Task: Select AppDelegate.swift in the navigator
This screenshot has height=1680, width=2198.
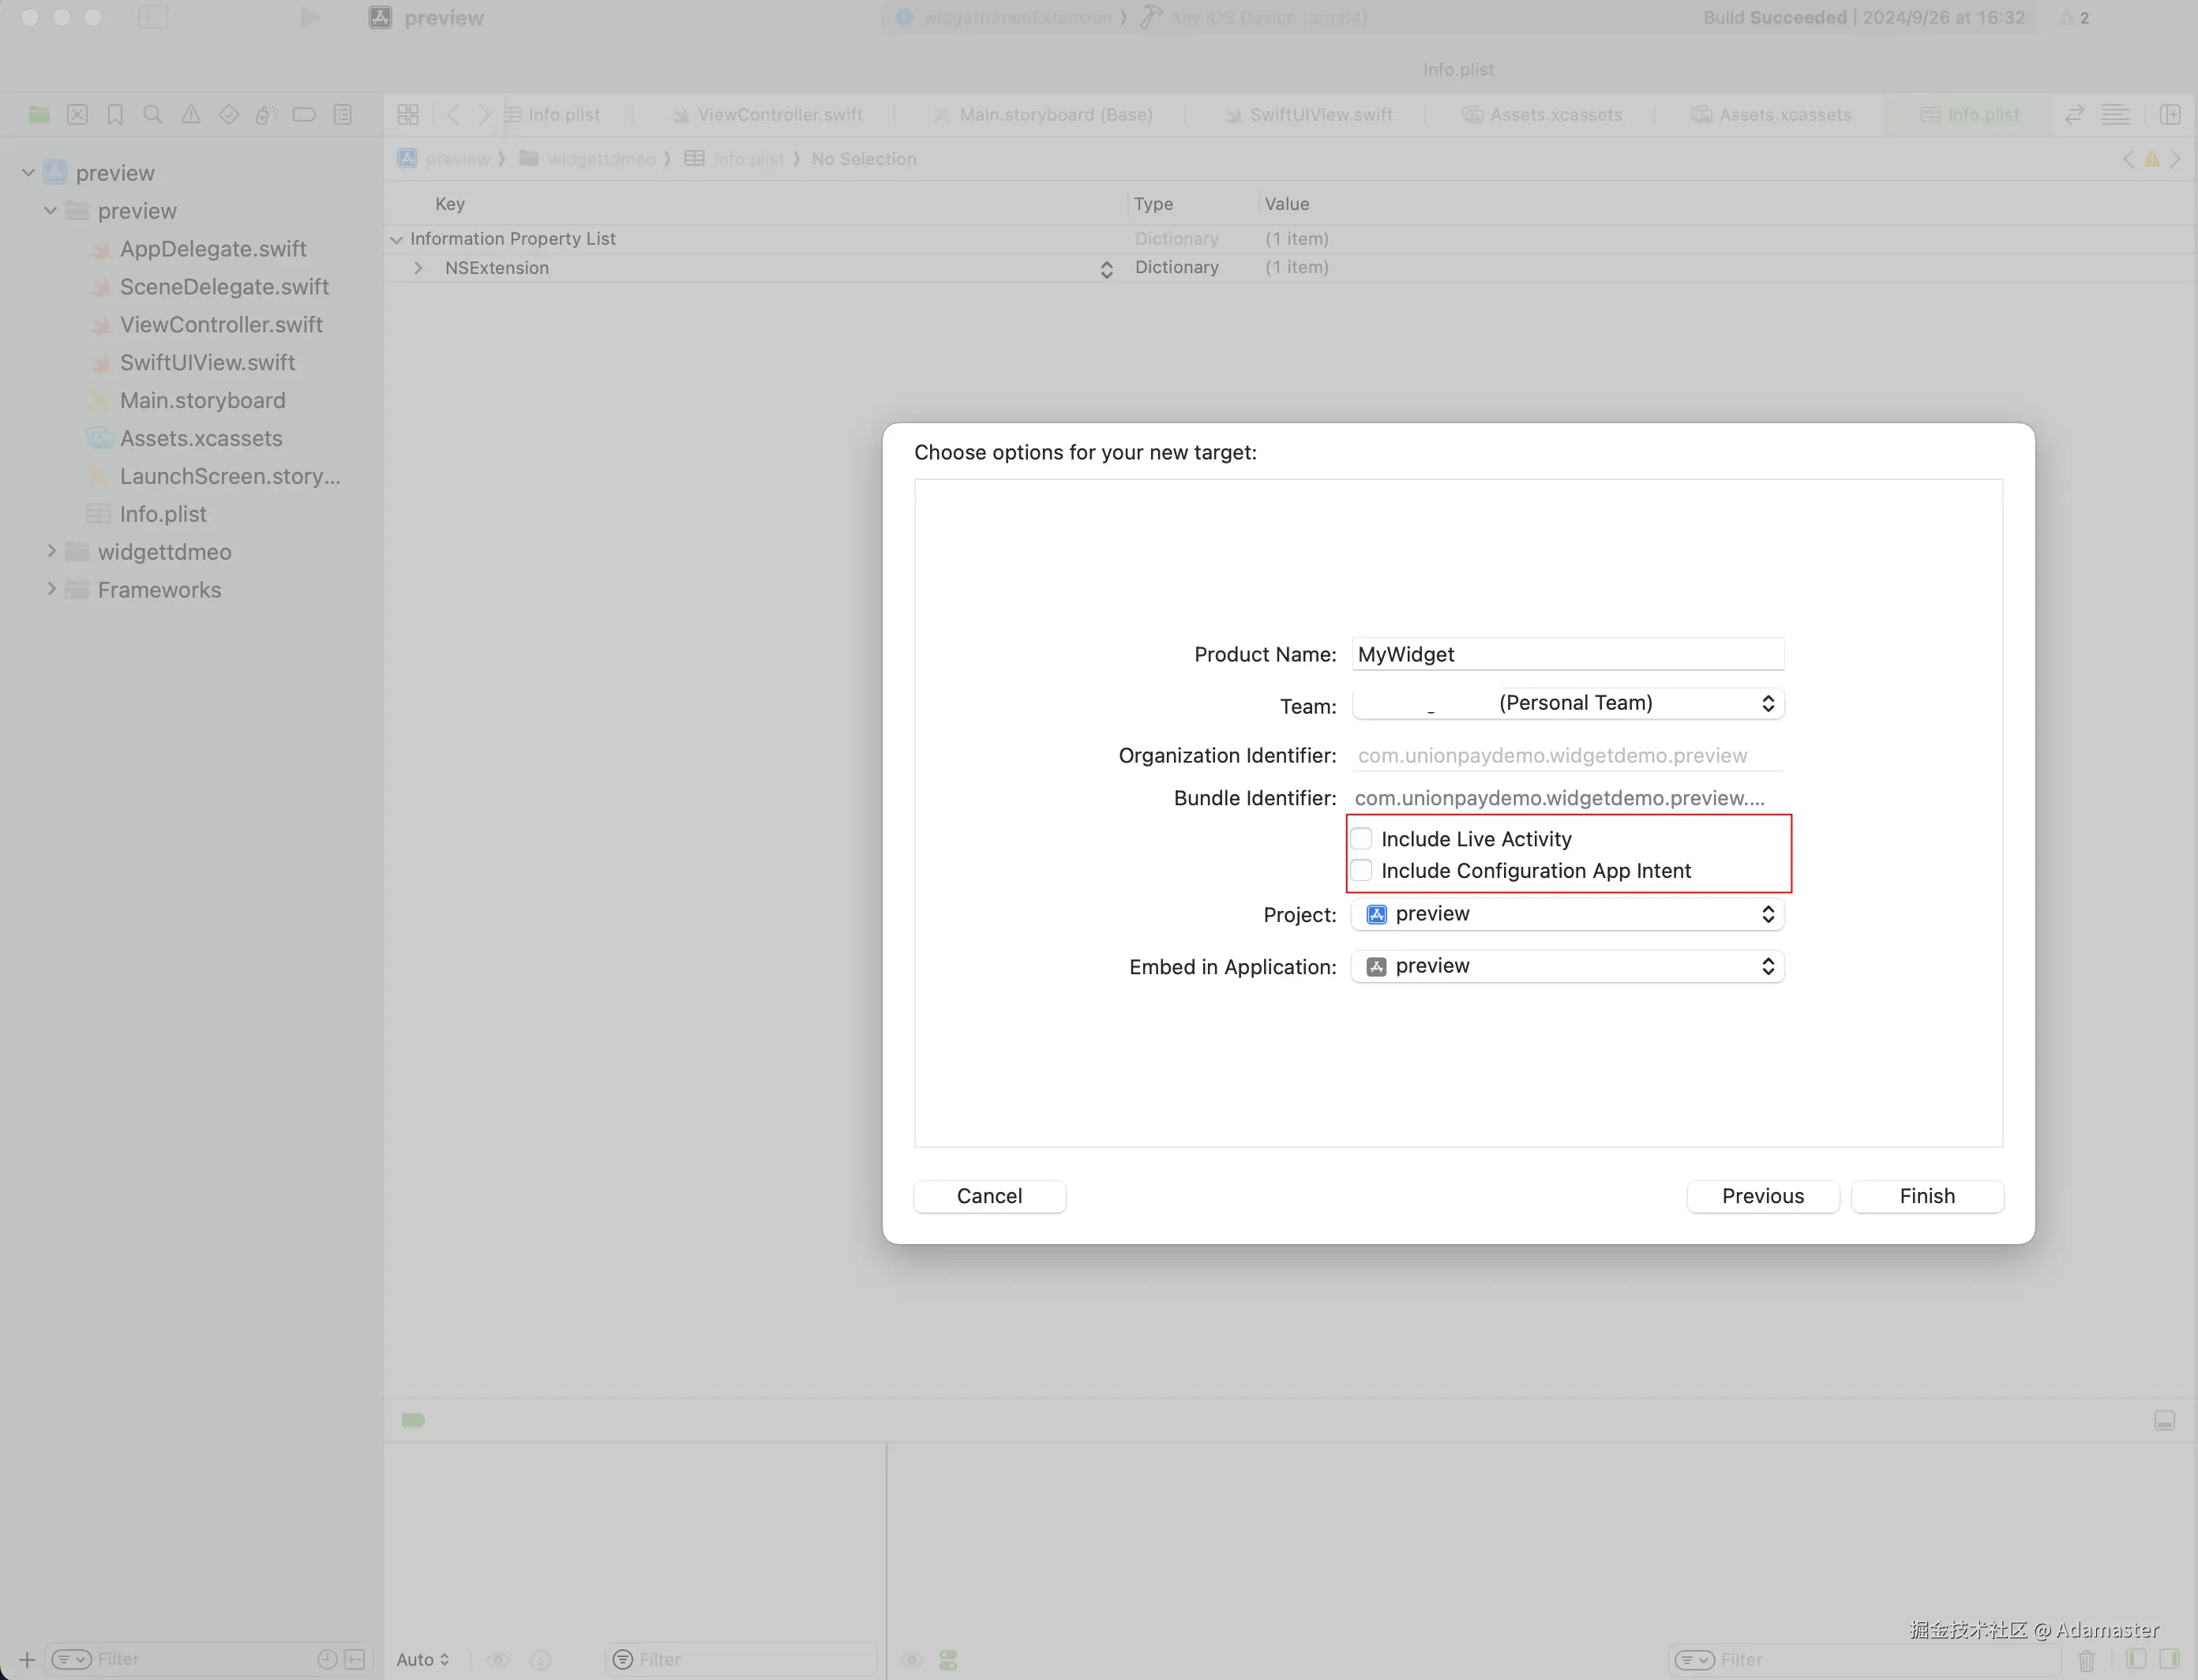Action: 212,249
